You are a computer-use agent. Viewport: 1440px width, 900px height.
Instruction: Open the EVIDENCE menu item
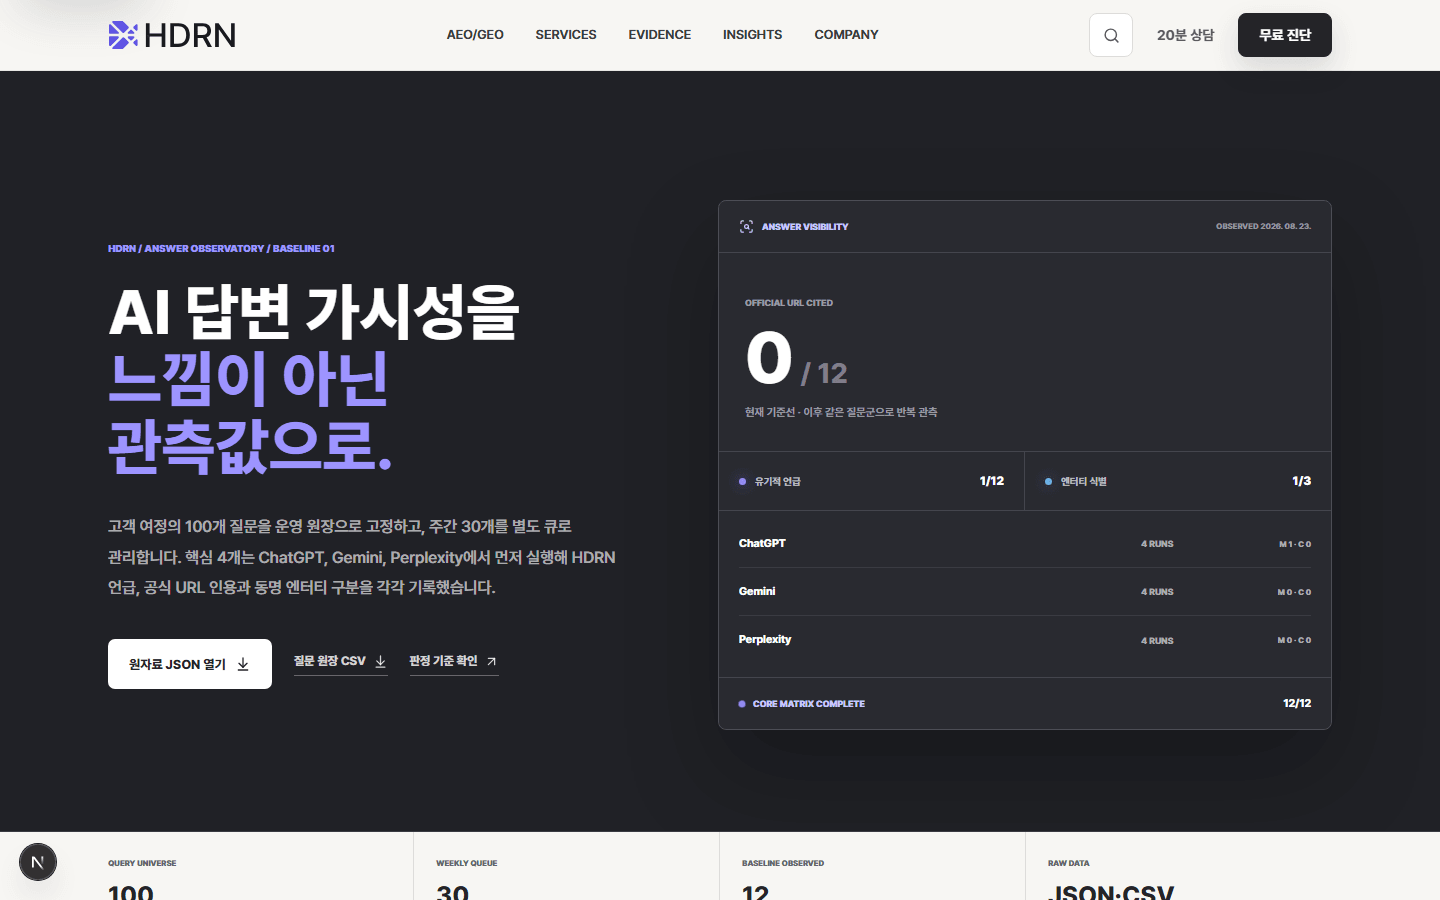coord(660,35)
